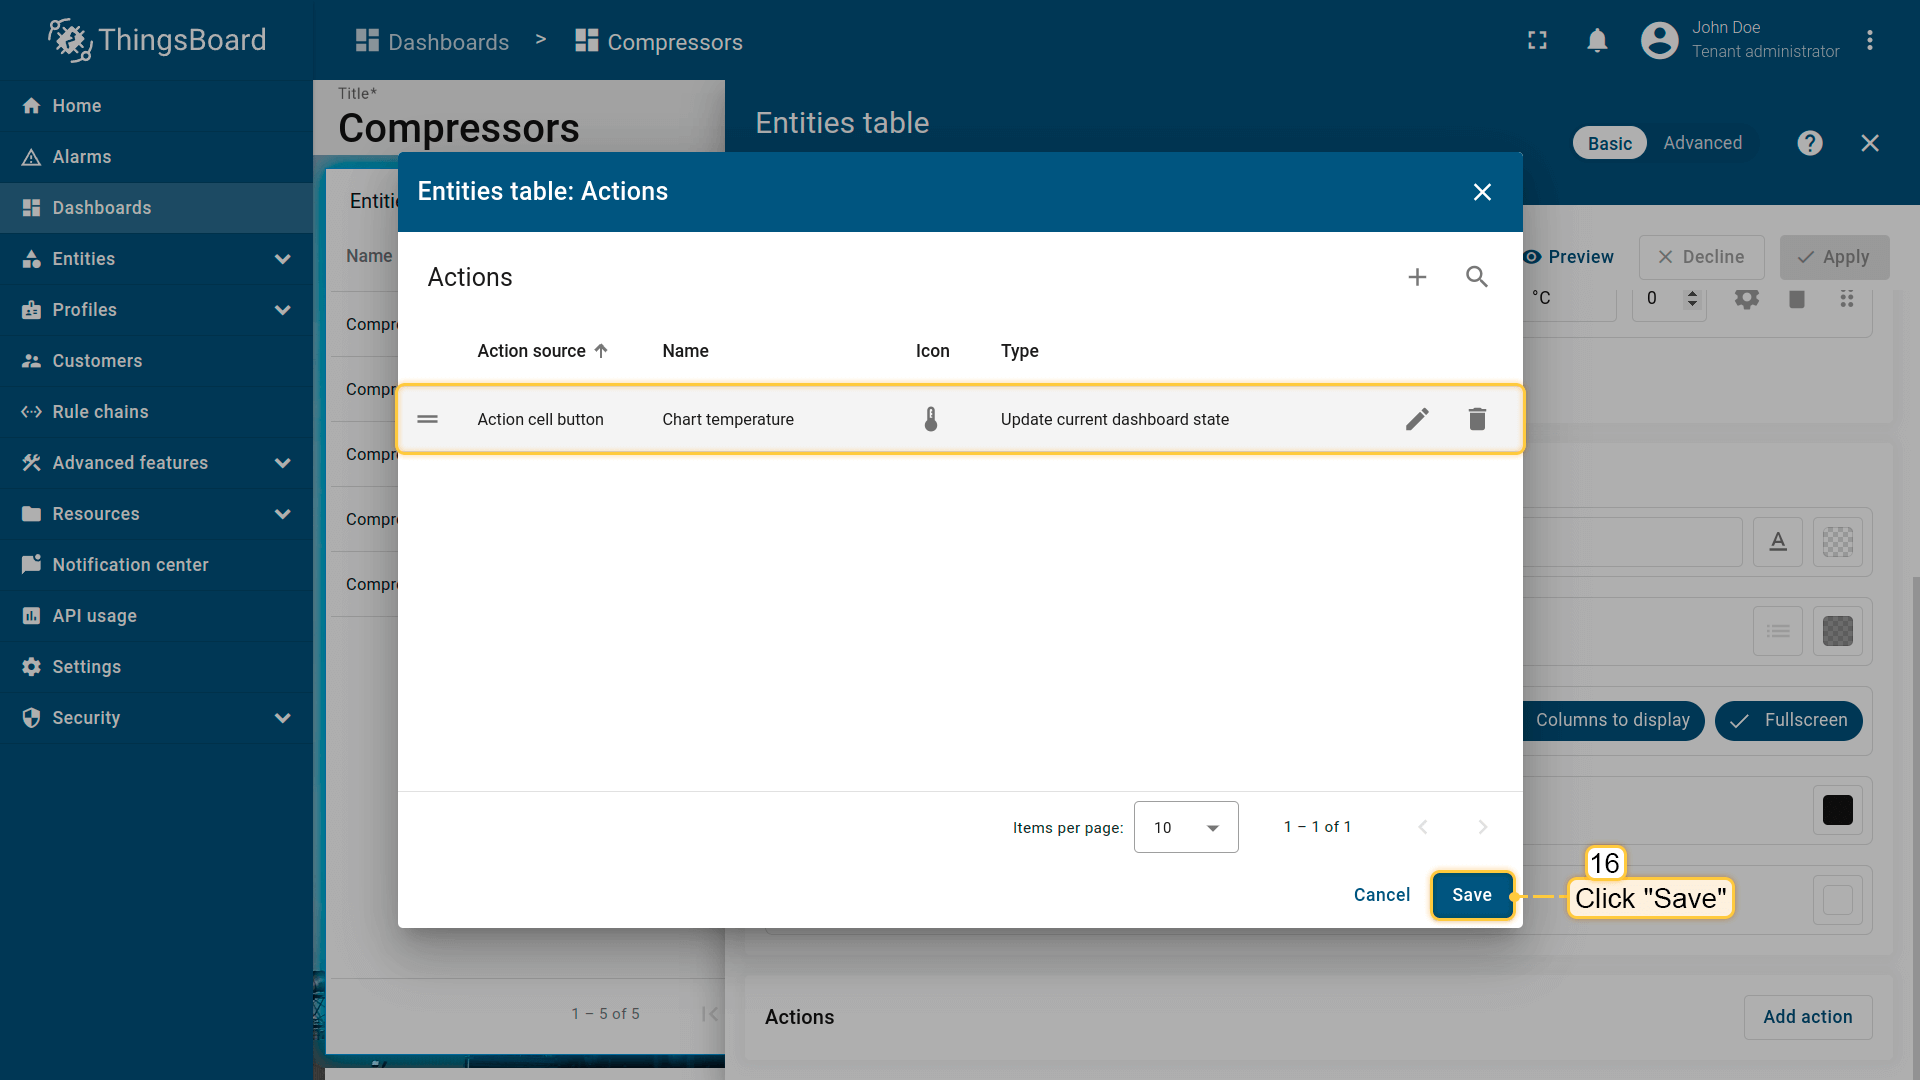Open the search icon in Actions table
Screen dimensions: 1920x1080
tap(1477, 277)
